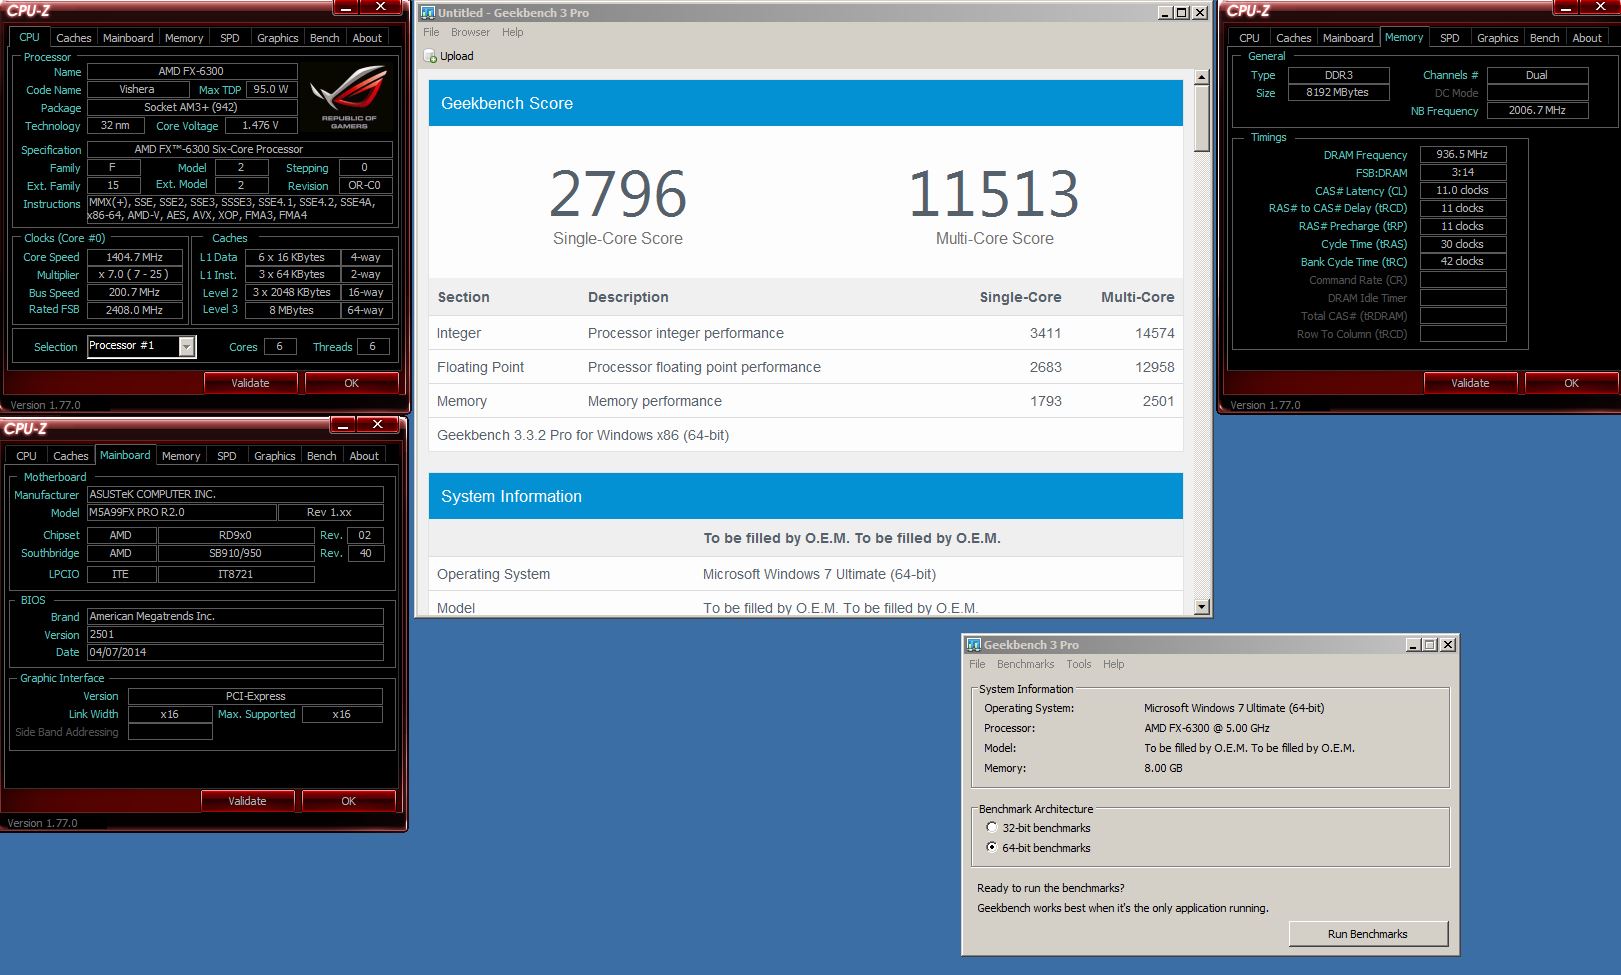Click the CAS# Latency 11.0 clocks field

coord(1462,190)
